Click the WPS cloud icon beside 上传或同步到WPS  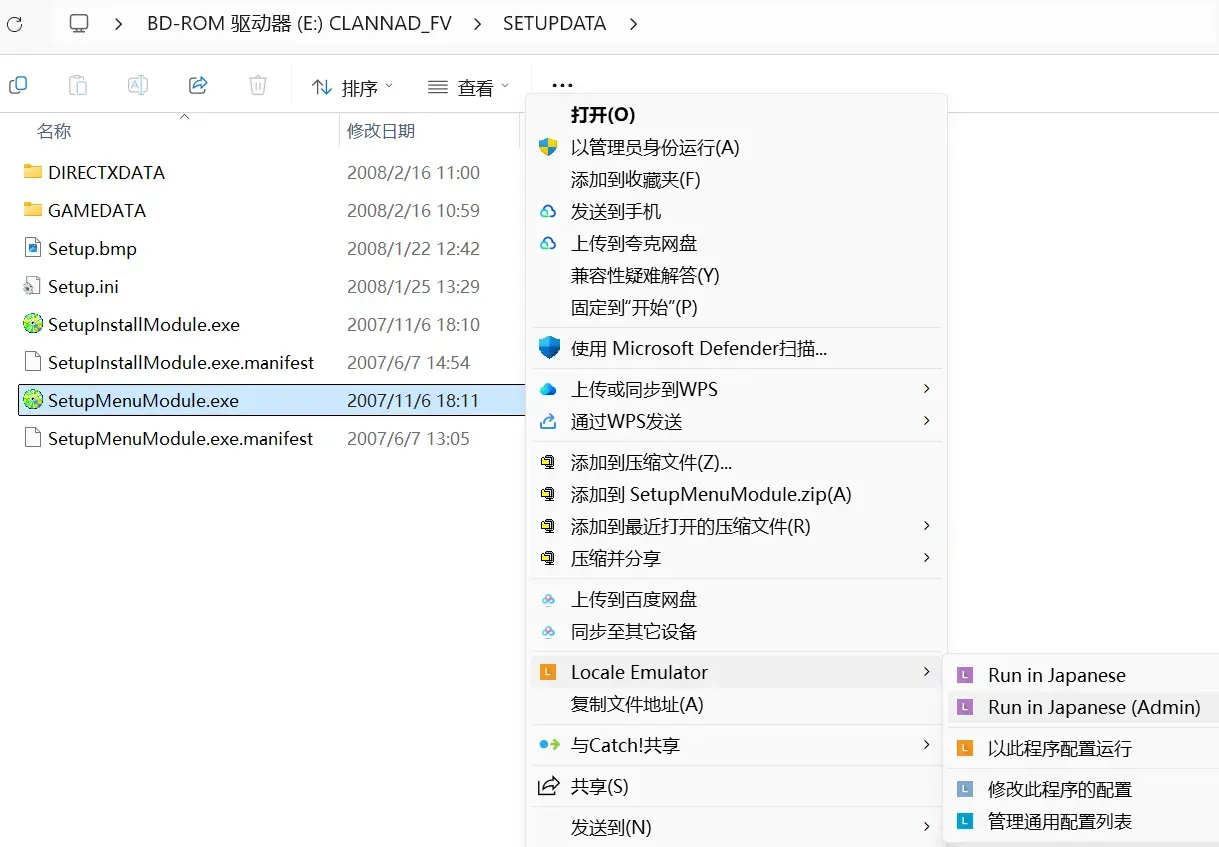click(x=548, y=389)
